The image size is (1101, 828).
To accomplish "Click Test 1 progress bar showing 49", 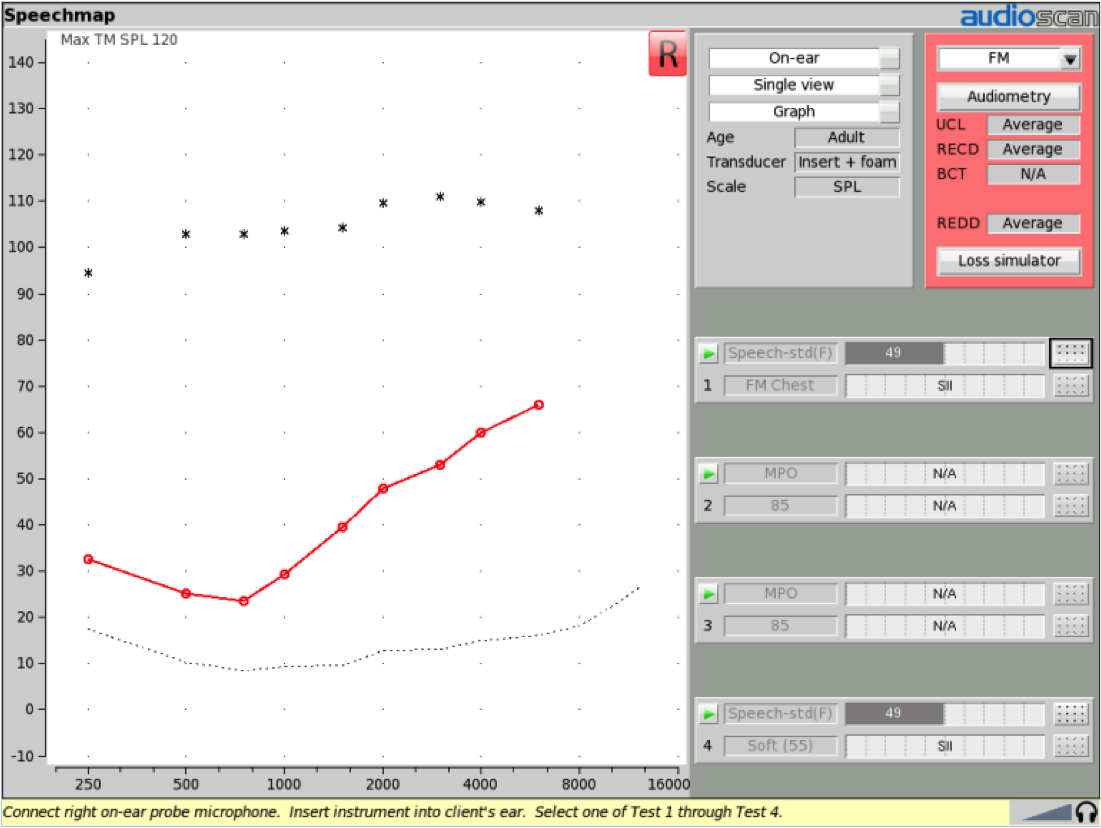I will [945, 353].
